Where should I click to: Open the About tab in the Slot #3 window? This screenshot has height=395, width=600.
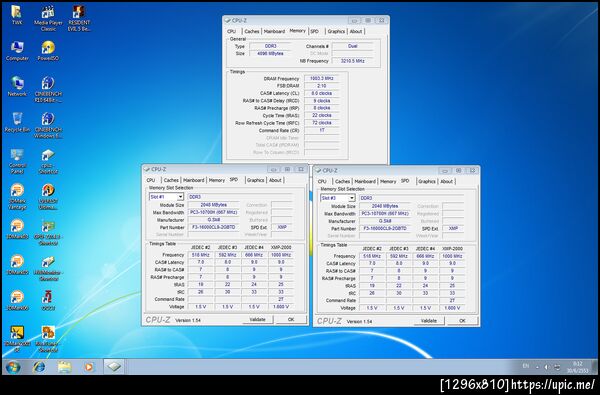coord(447,181)
